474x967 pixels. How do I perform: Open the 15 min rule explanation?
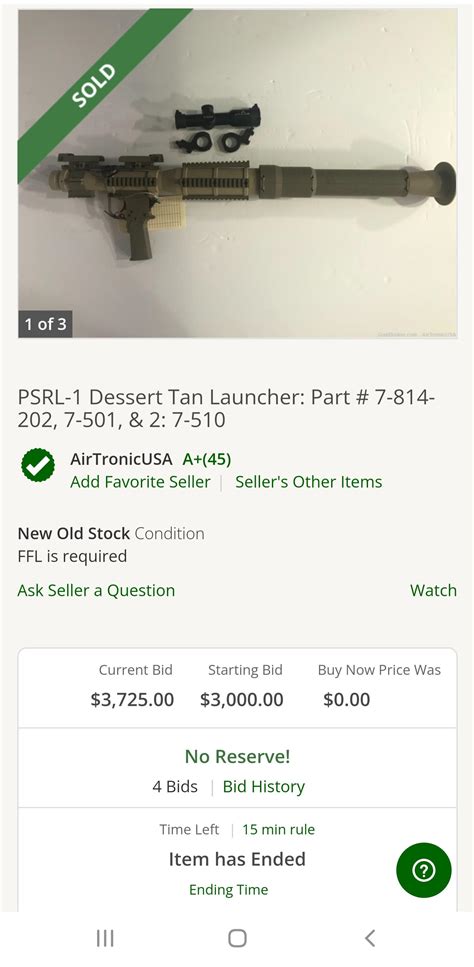point(278,829)
